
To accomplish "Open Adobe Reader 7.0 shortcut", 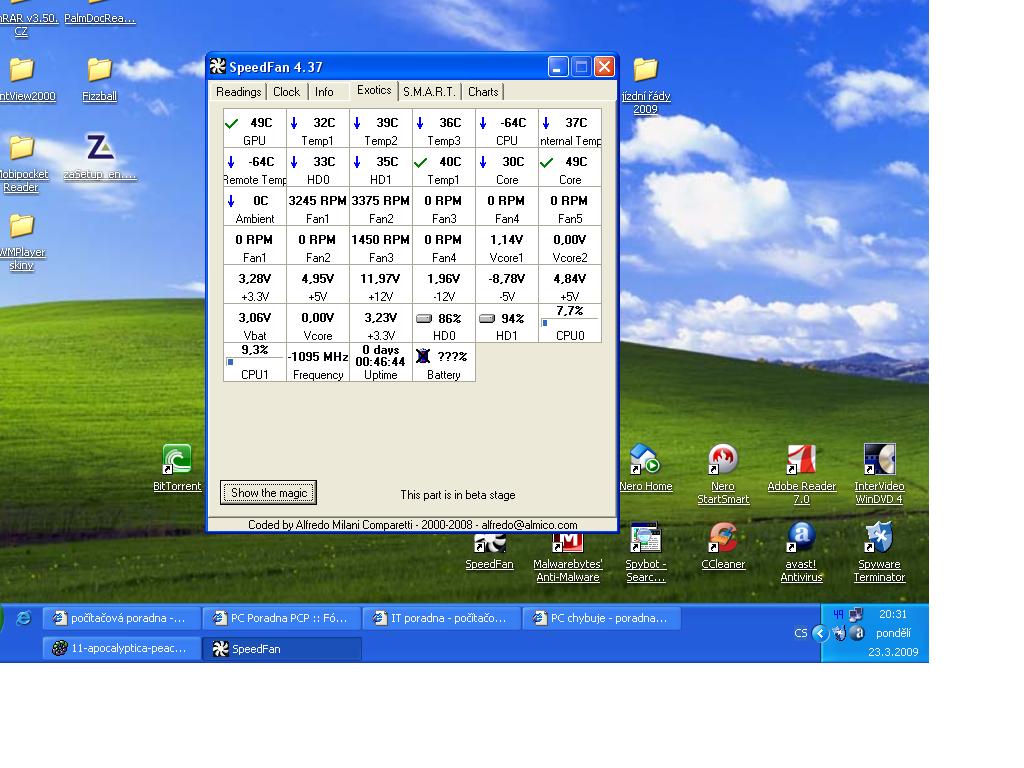I will pyautogui.click(x=800, y=461).
